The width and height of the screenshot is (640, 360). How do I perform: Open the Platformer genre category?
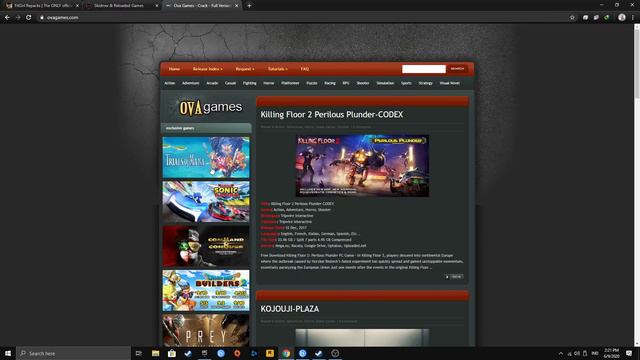click(290, 83)
